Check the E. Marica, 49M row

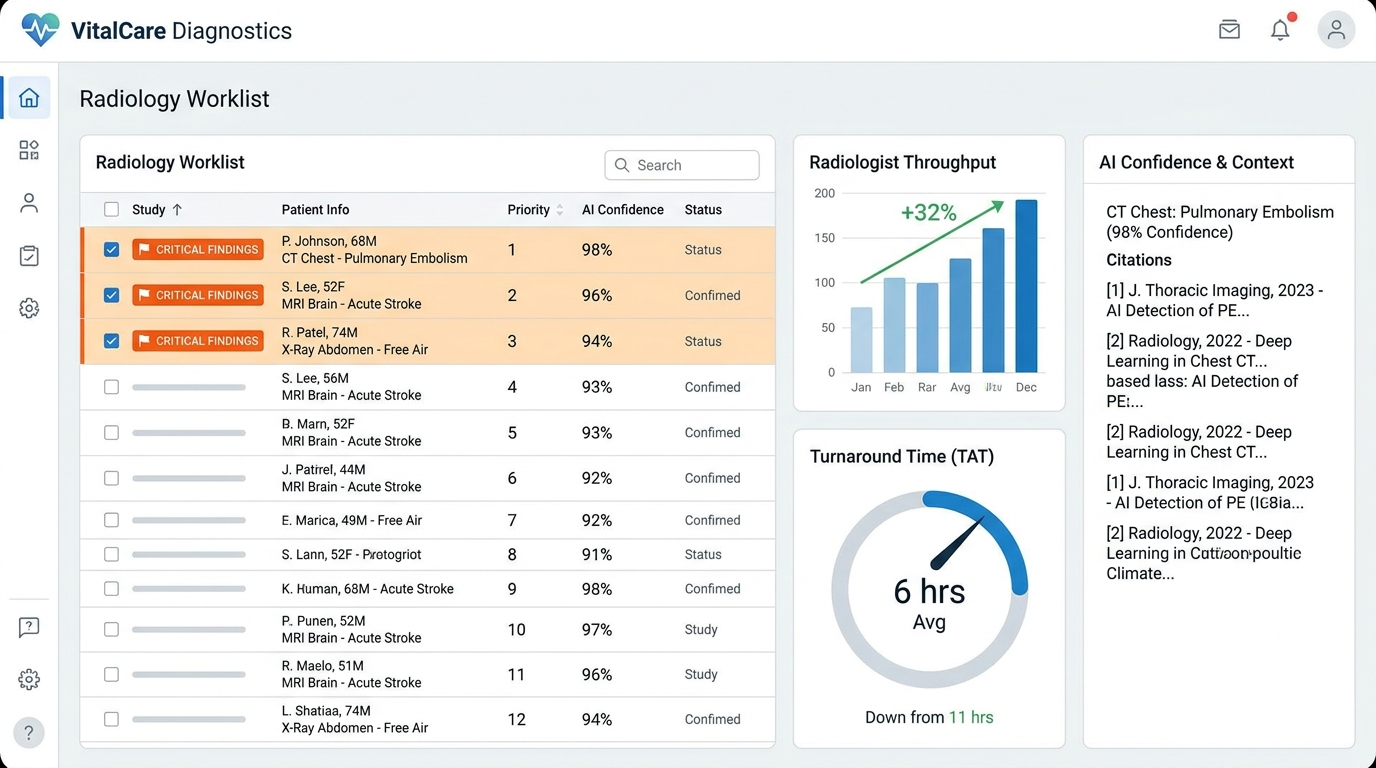pyautogui.click(x=111, y=520)
